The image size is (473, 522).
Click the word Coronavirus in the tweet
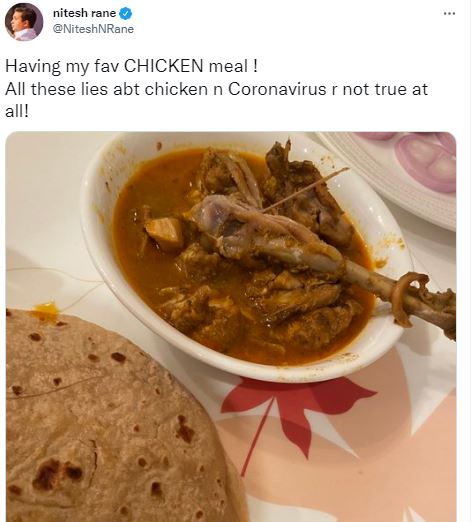[277, 89]
